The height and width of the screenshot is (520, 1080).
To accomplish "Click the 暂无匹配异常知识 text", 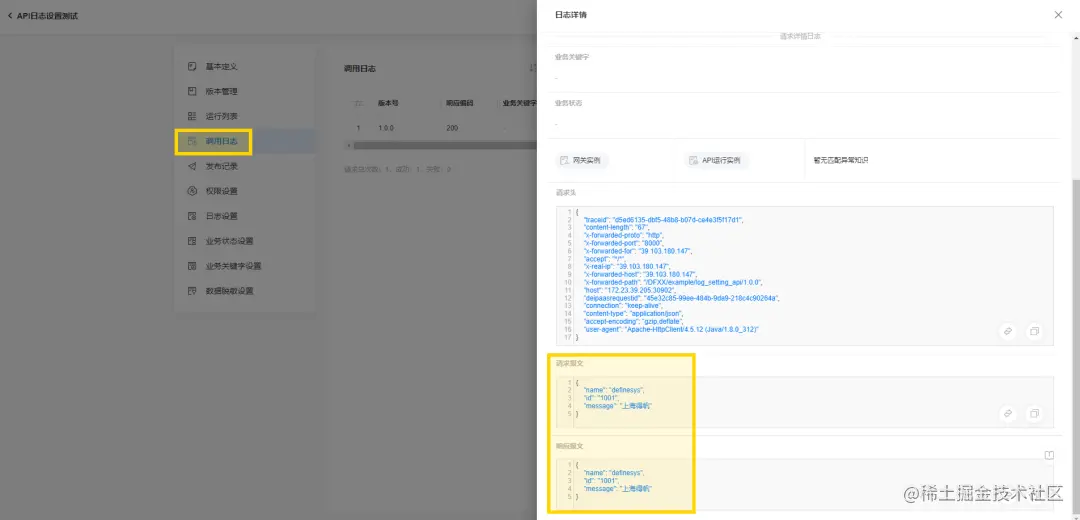I will click(841, 160).
